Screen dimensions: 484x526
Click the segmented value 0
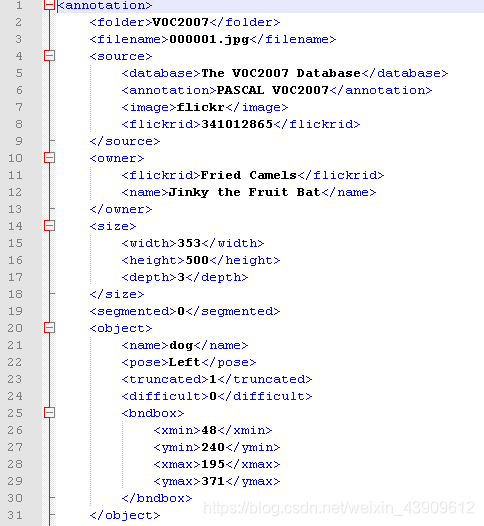181,312
